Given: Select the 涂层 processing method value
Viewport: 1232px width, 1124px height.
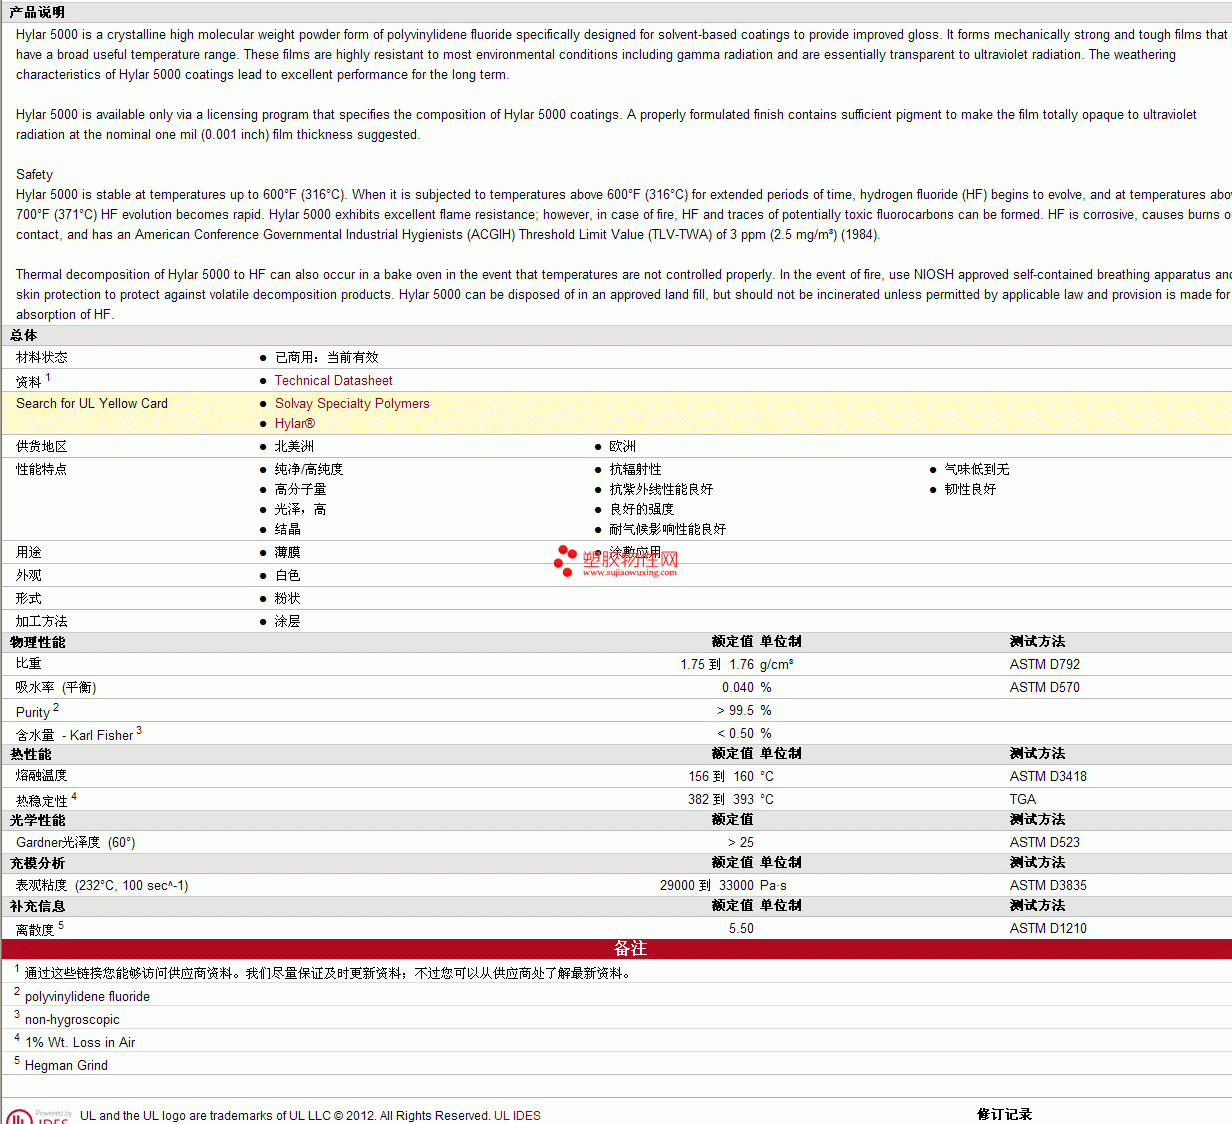Looking at the screenshot, I should [x=287, y=622].
